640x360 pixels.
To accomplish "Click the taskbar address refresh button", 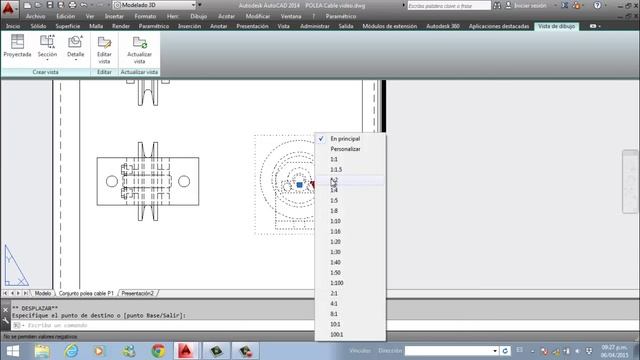I will click(x=505, y=351).
